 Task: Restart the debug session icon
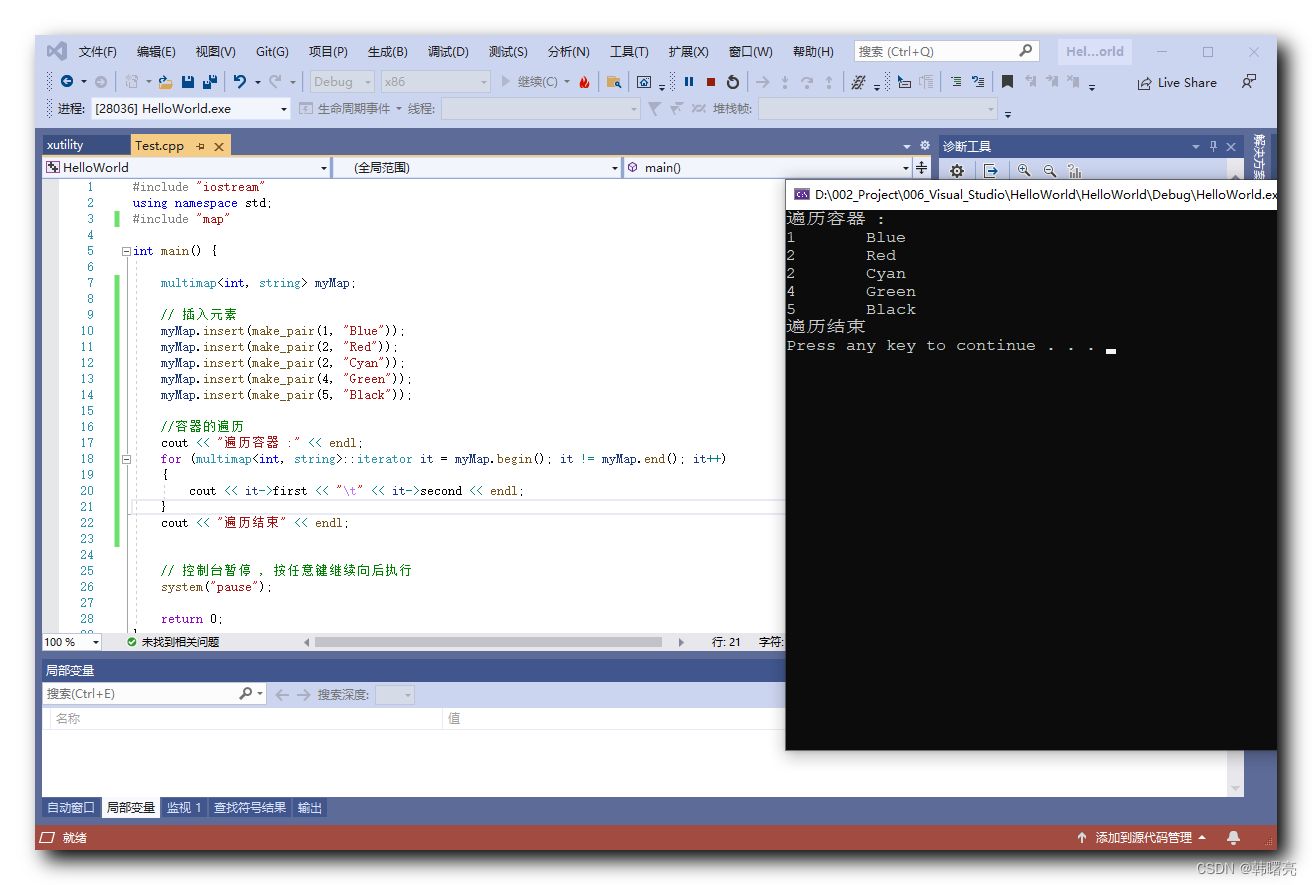733,82
